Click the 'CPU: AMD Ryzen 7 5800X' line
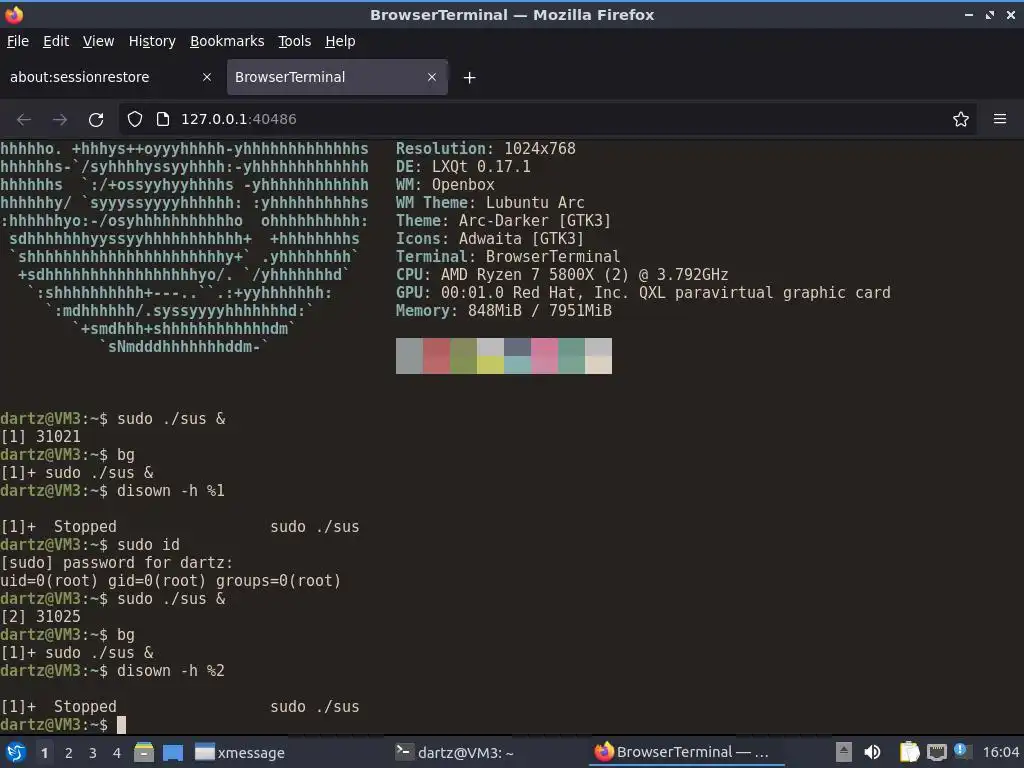The width and height of the screenshot is (1024, 768). (562, 274)
